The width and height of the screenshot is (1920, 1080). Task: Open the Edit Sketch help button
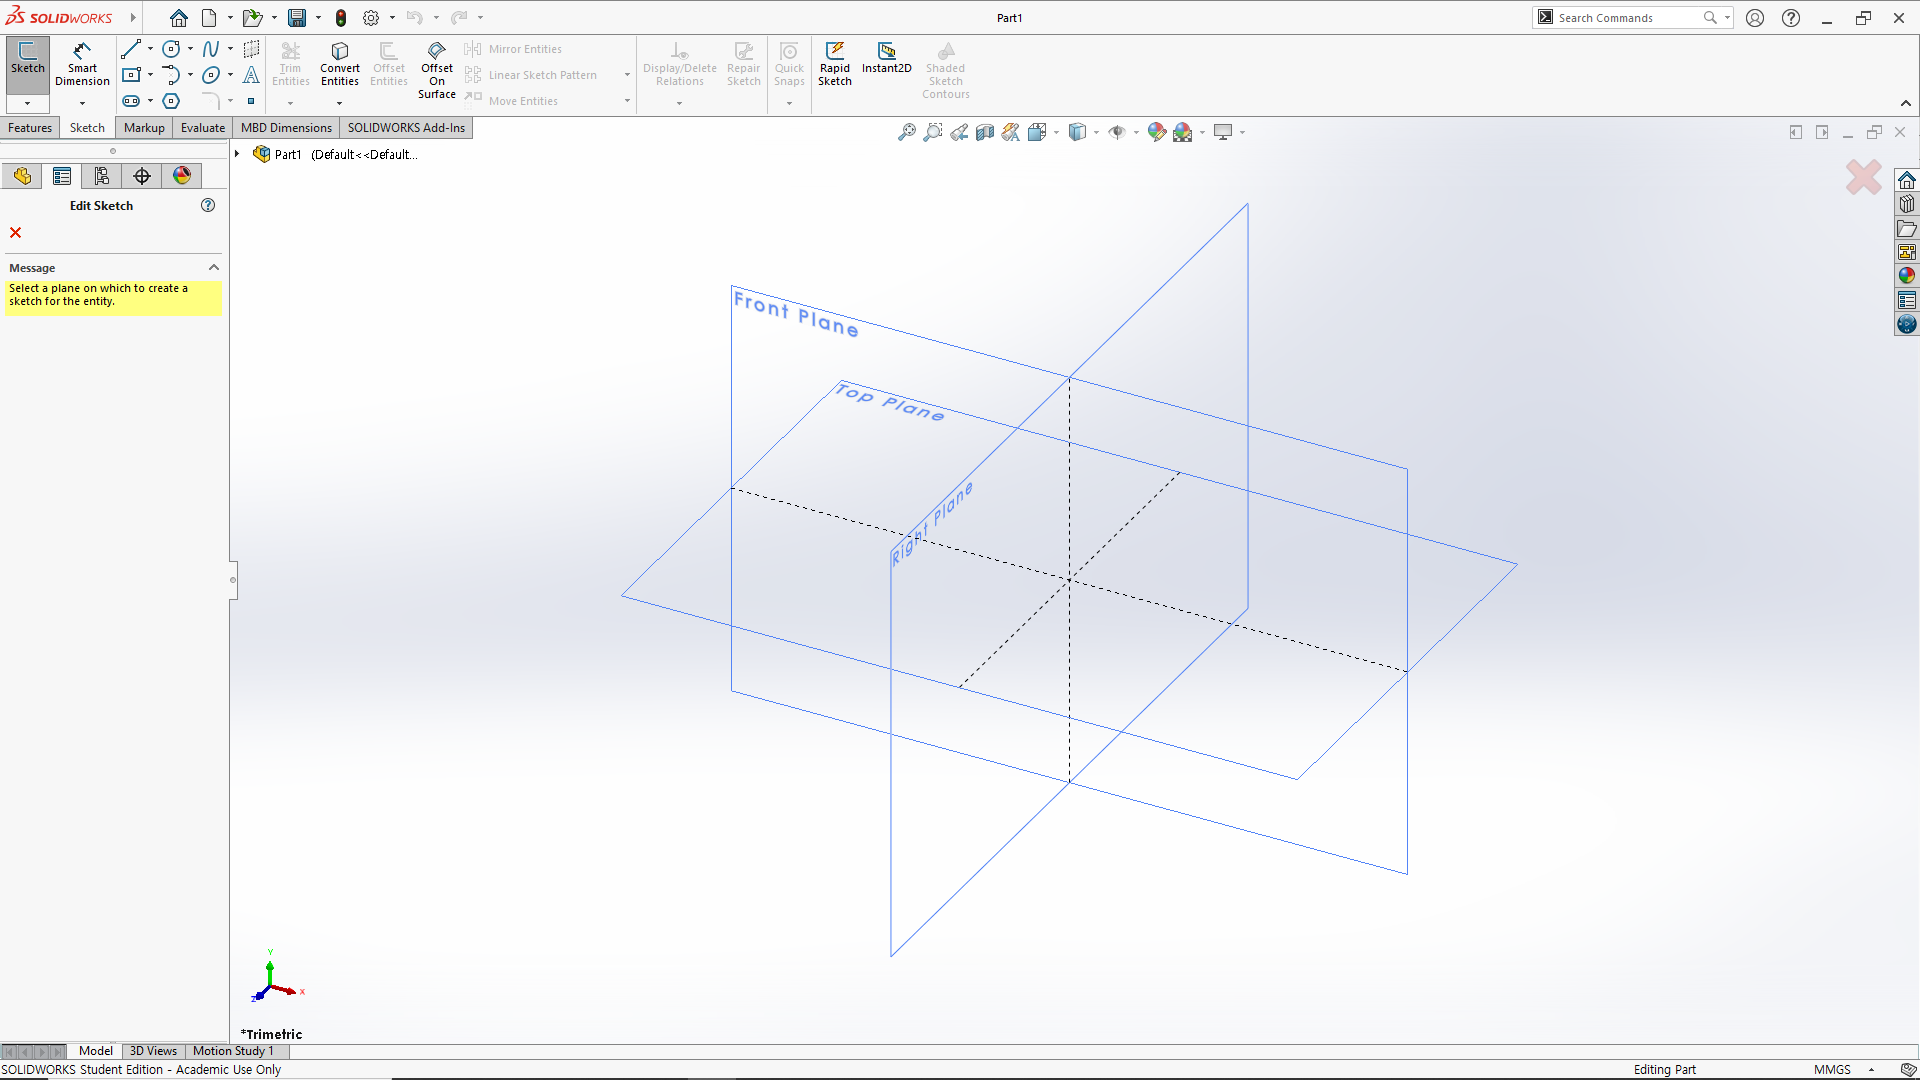[x=208, y=205]
